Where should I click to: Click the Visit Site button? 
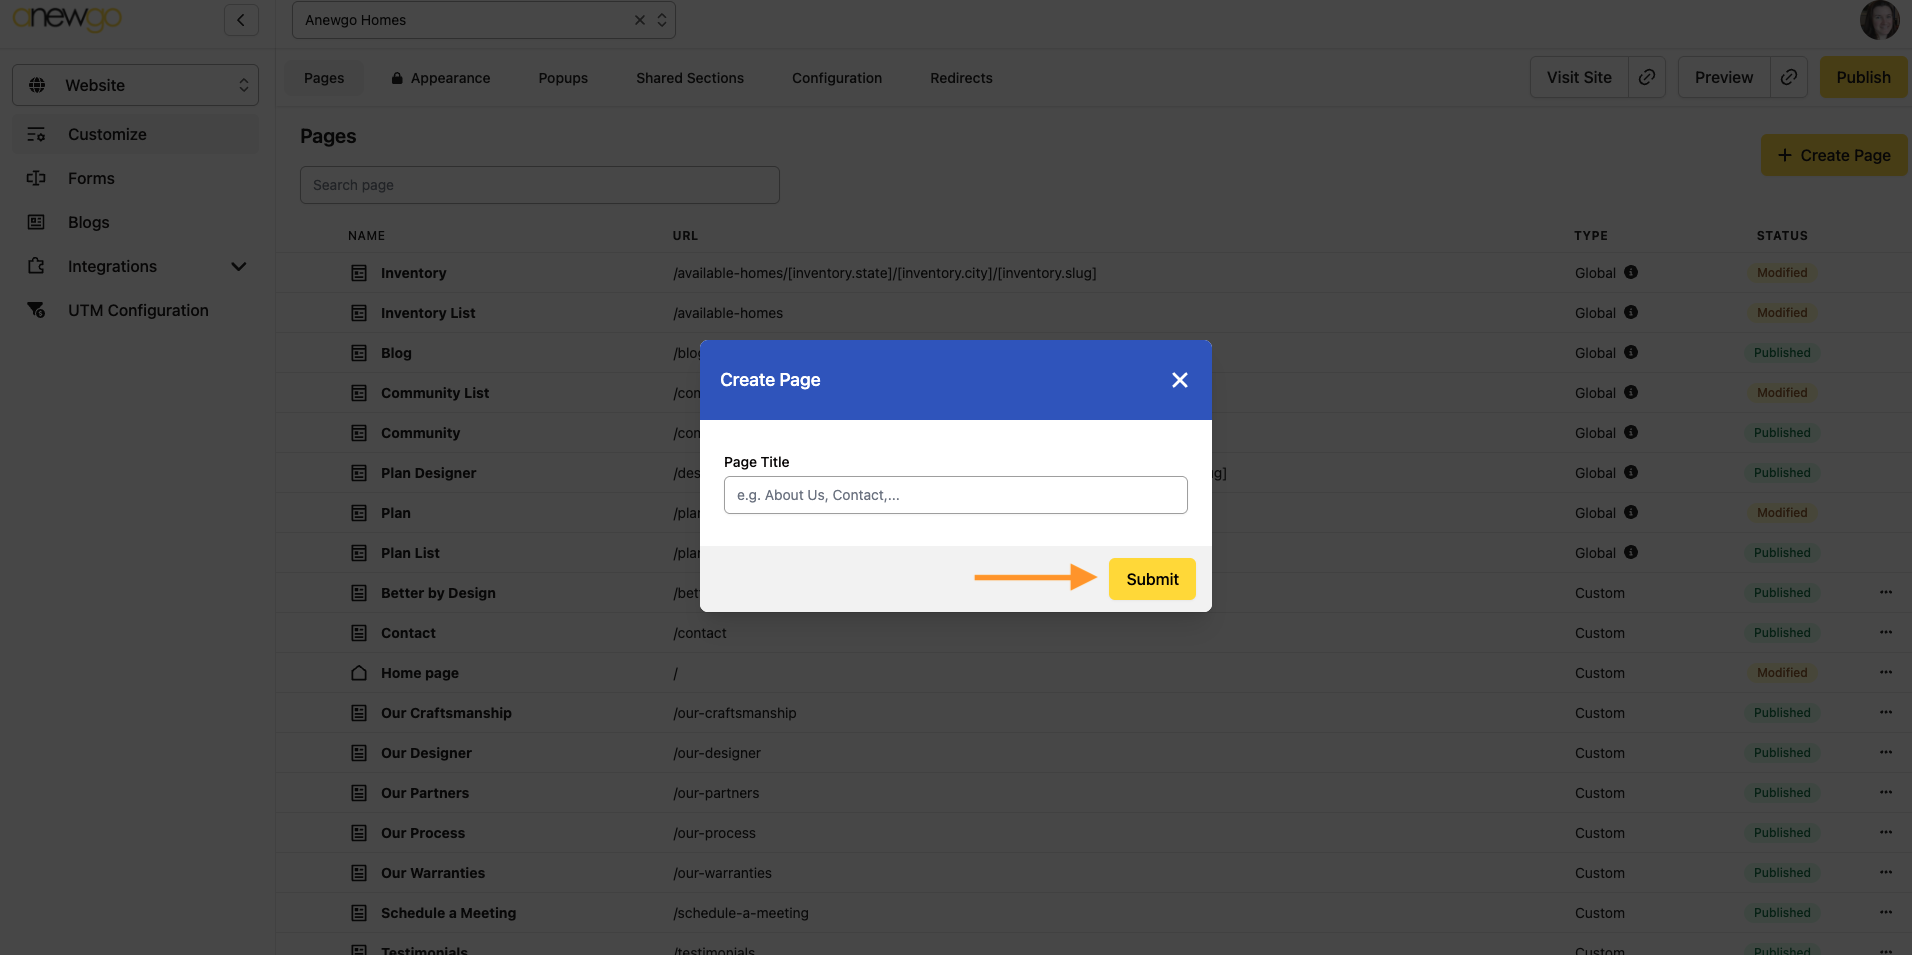1579,77
